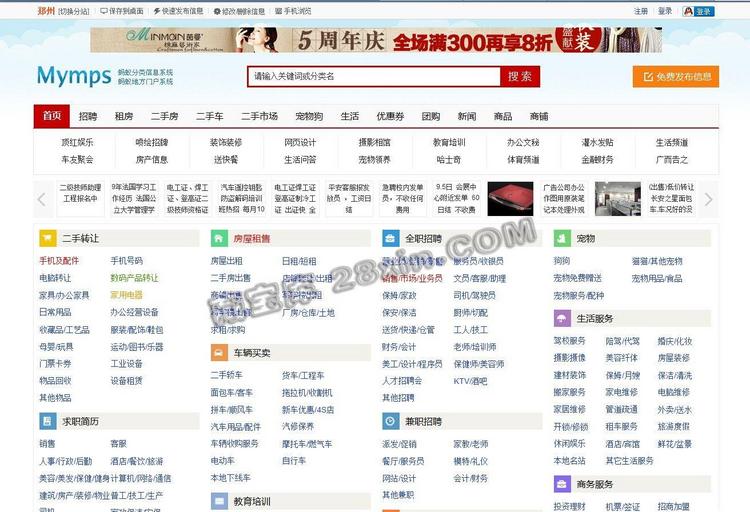Image resolution: width=750 pixels, height=512 pixels.
Task: Open the 手机及配件 link
Action: [59, 261]
